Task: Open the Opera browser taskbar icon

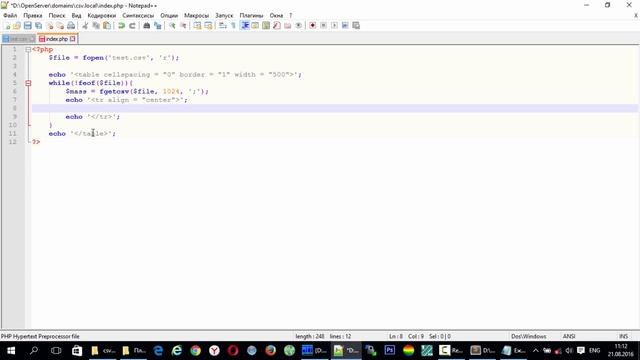Action: coord(233,351)
